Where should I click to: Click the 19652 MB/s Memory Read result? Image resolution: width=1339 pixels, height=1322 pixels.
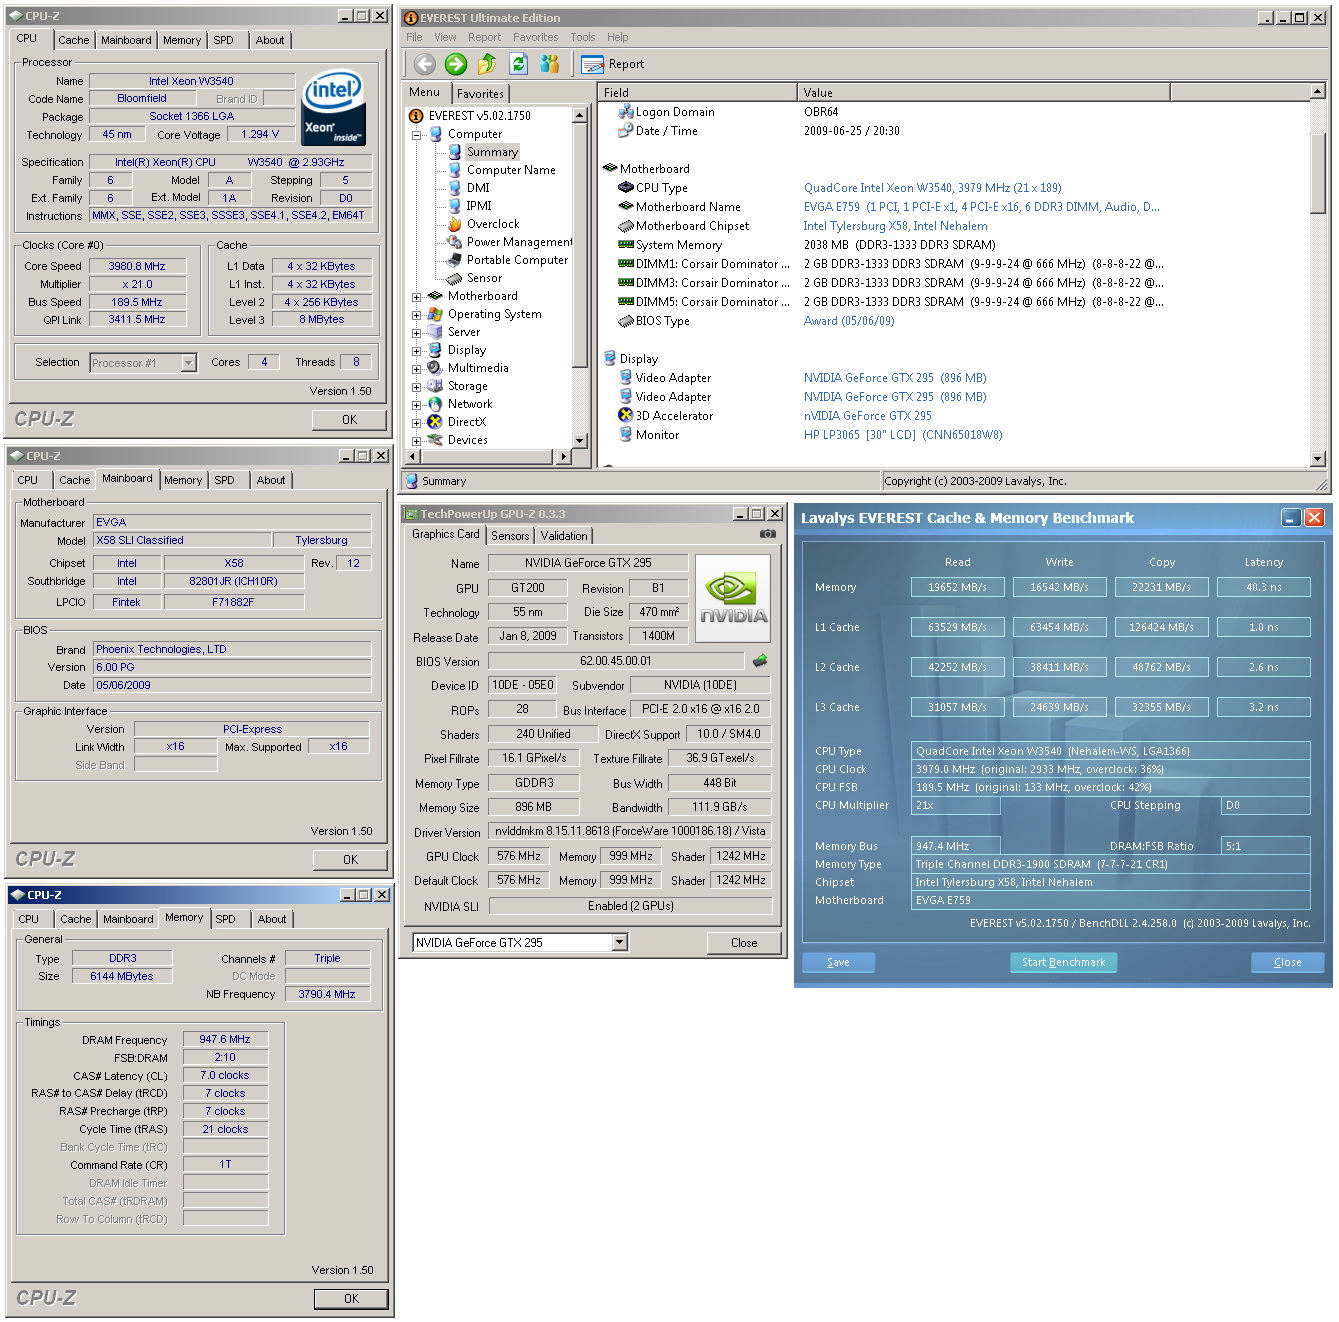click(x=957, y=587)
